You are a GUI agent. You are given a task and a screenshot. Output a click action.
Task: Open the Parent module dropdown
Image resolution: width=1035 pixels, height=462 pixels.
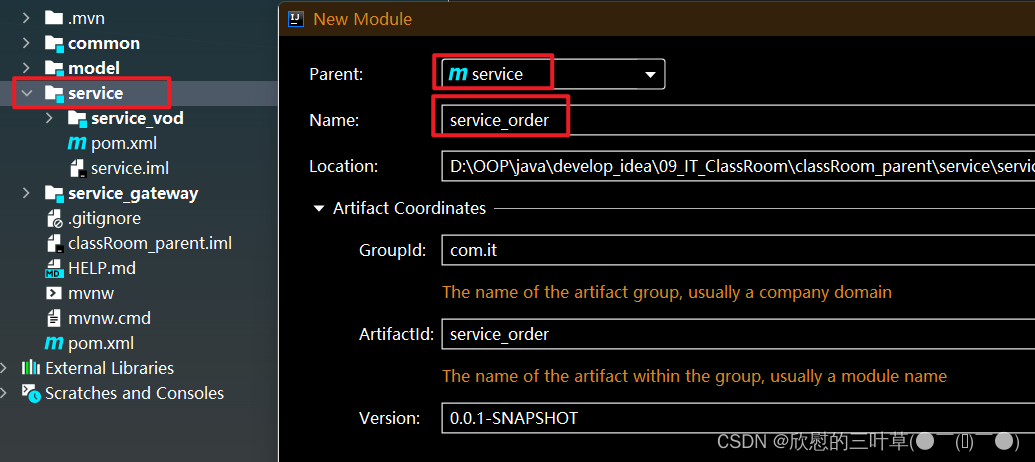click(650, 75)
